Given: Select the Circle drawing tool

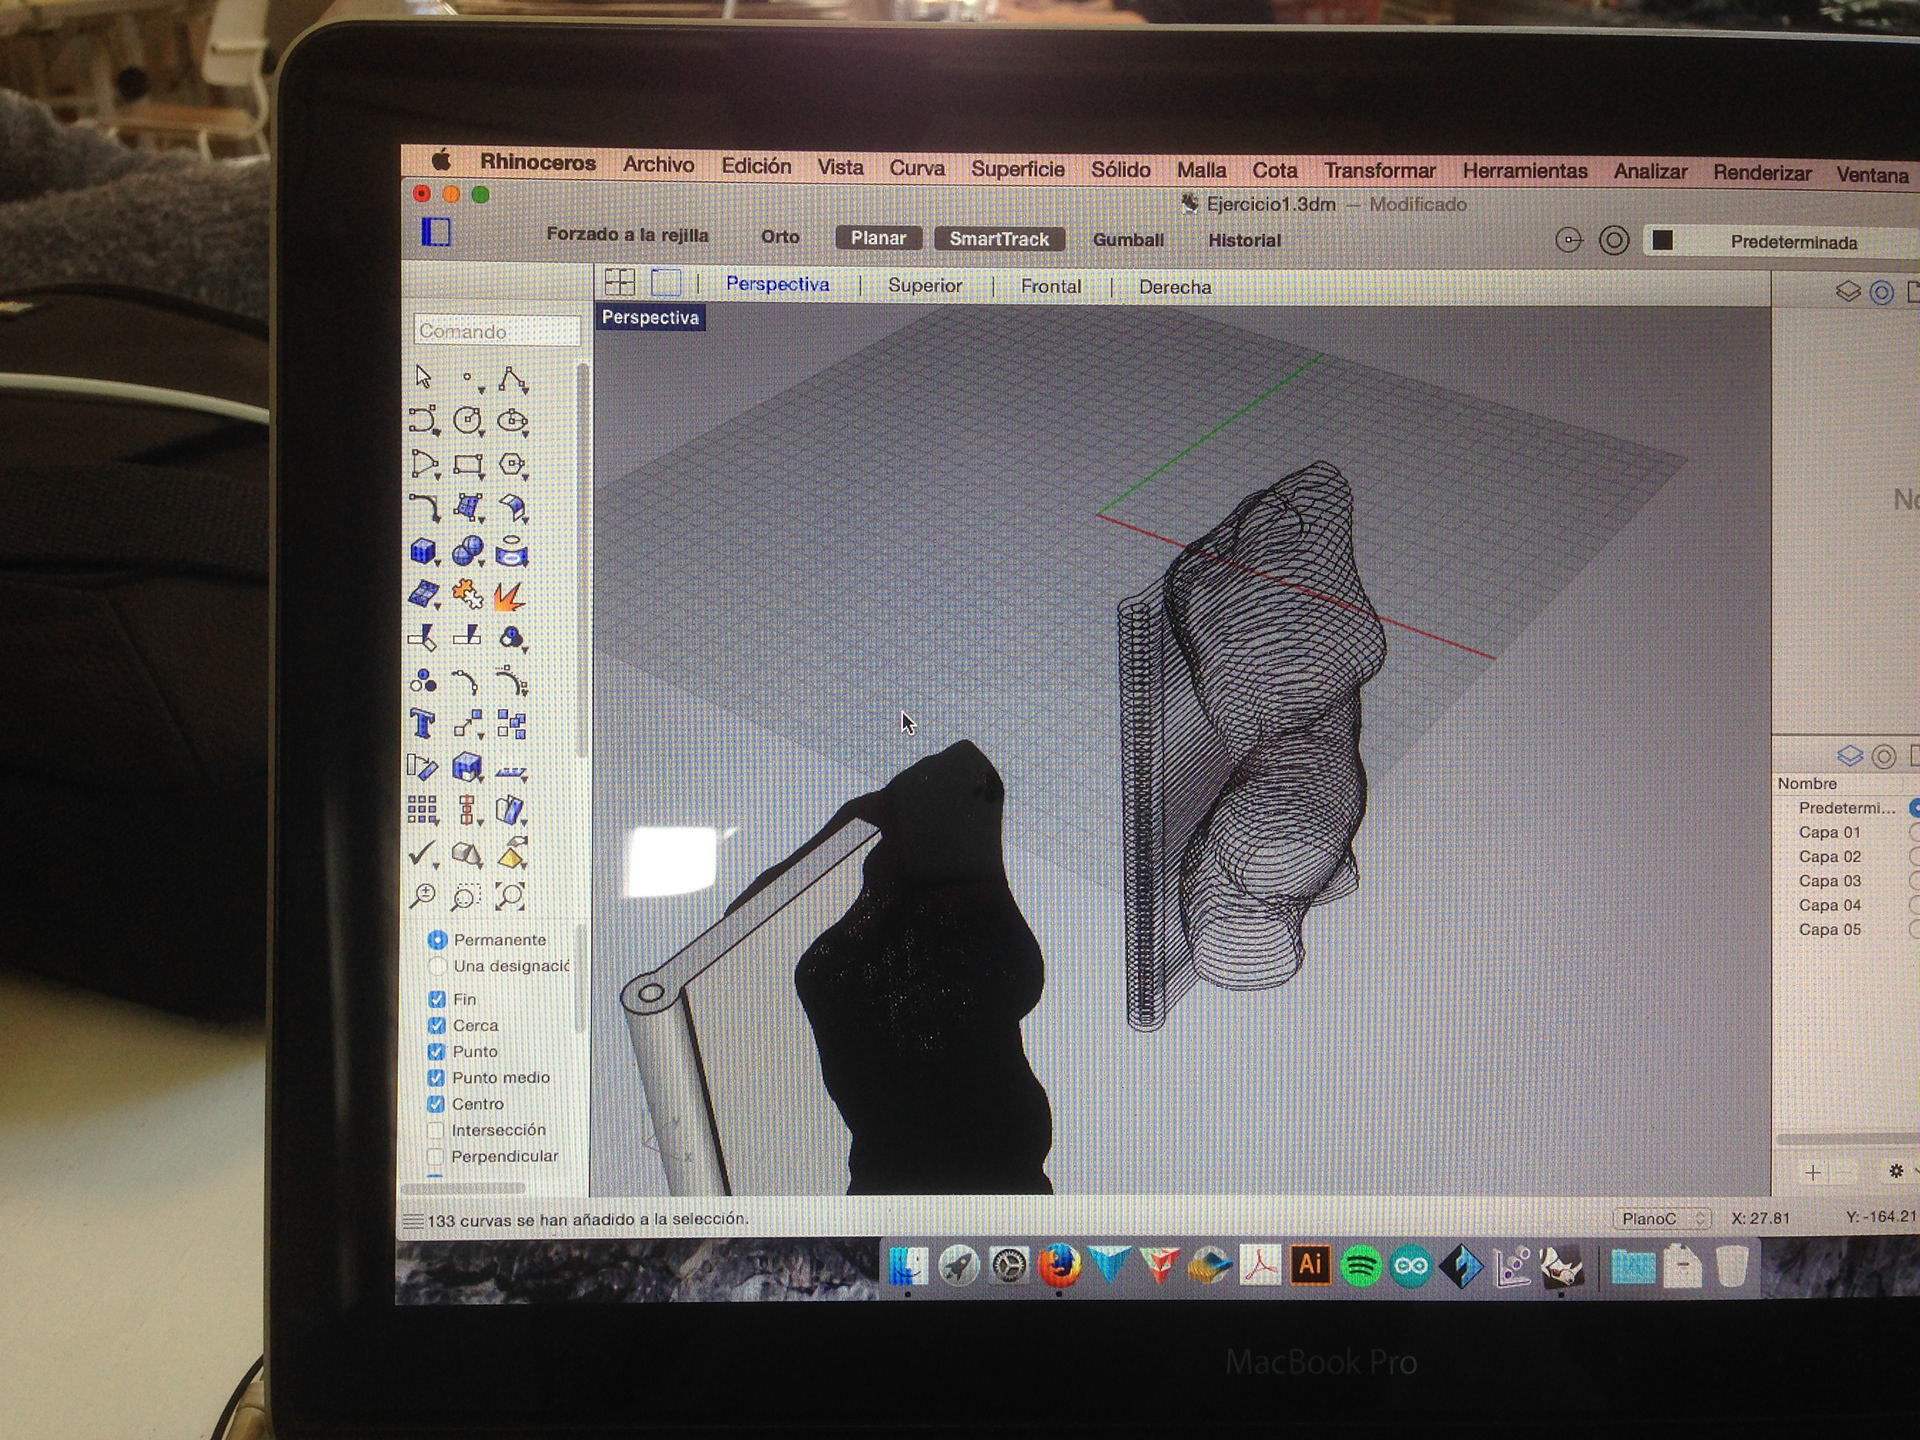Looking at the screenshot, I should (467, 420).
